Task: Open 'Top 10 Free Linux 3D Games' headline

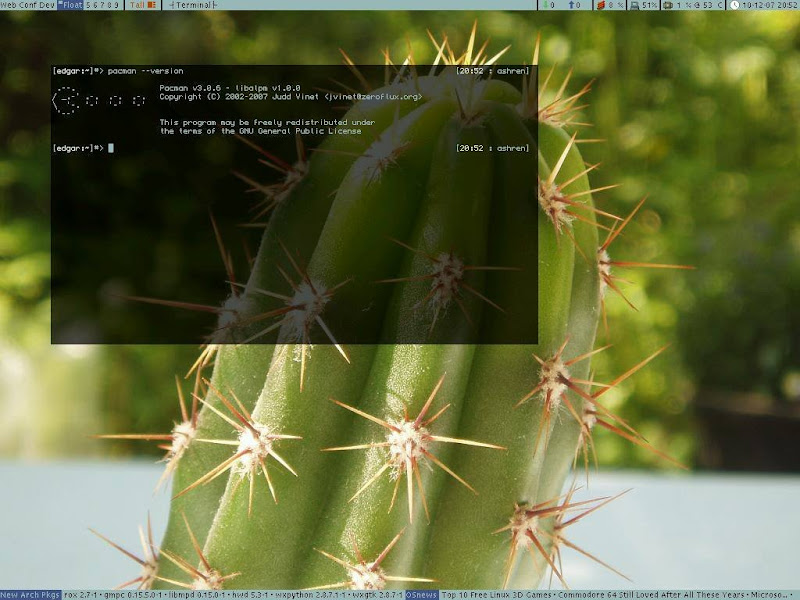Action: 496,595
